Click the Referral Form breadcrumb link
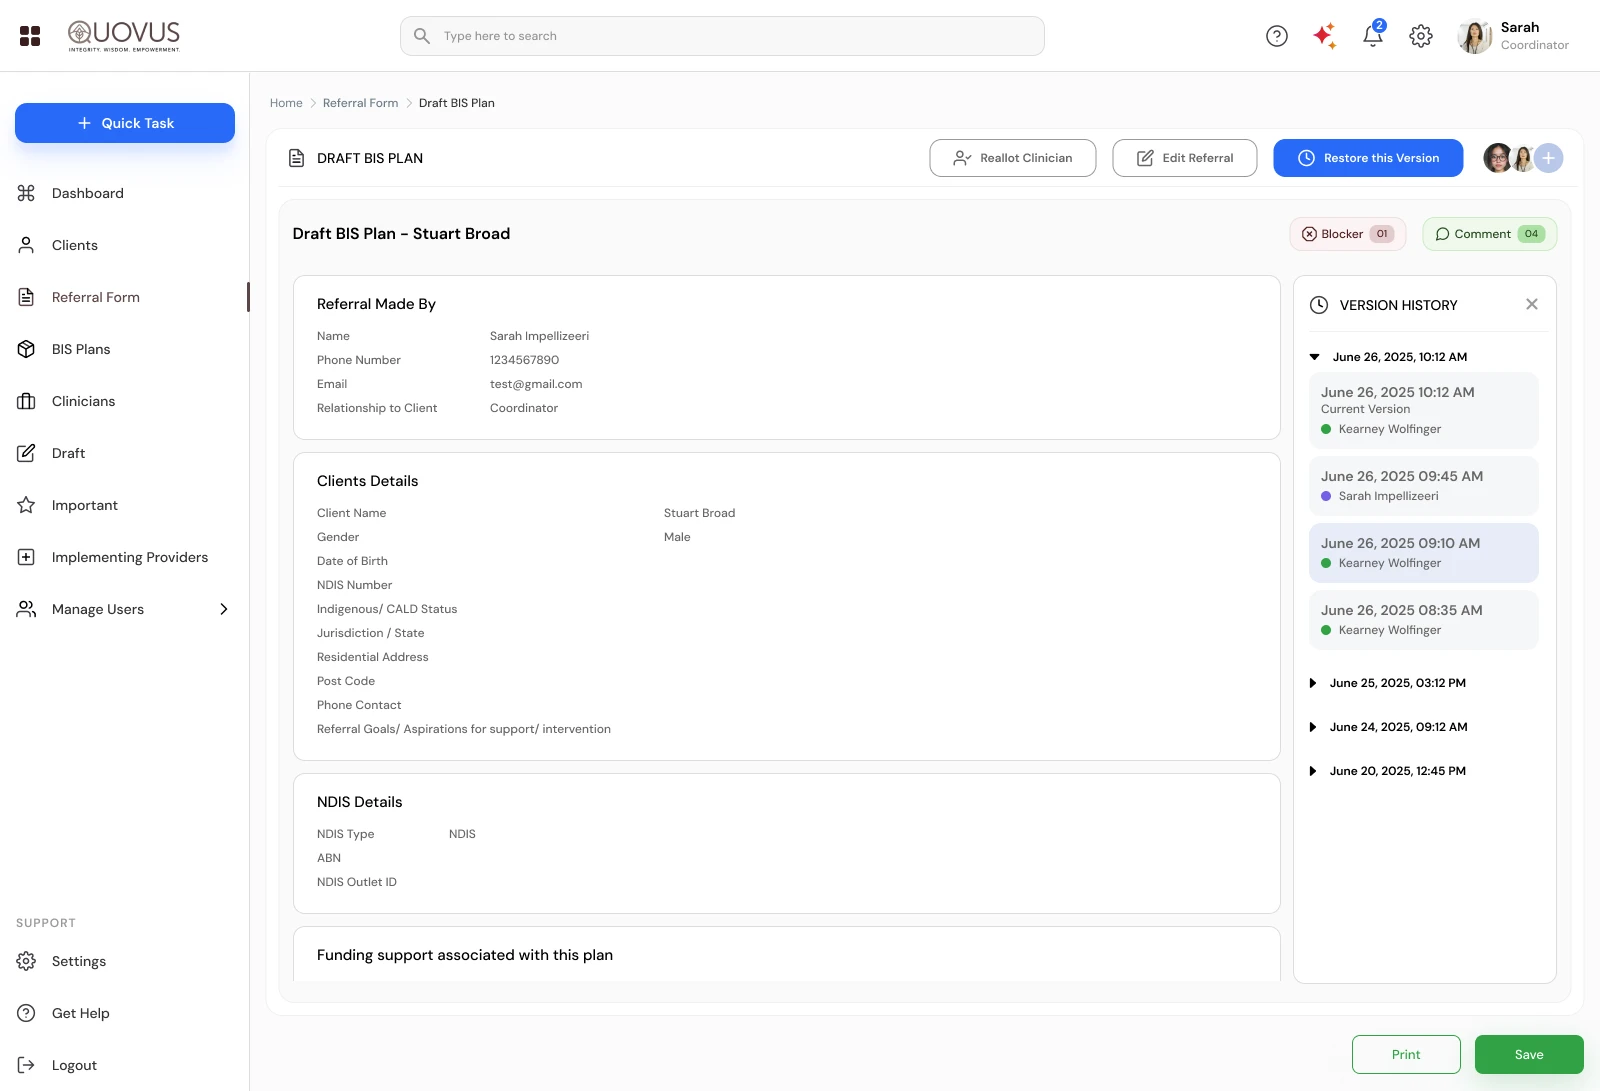 (360, 103)
